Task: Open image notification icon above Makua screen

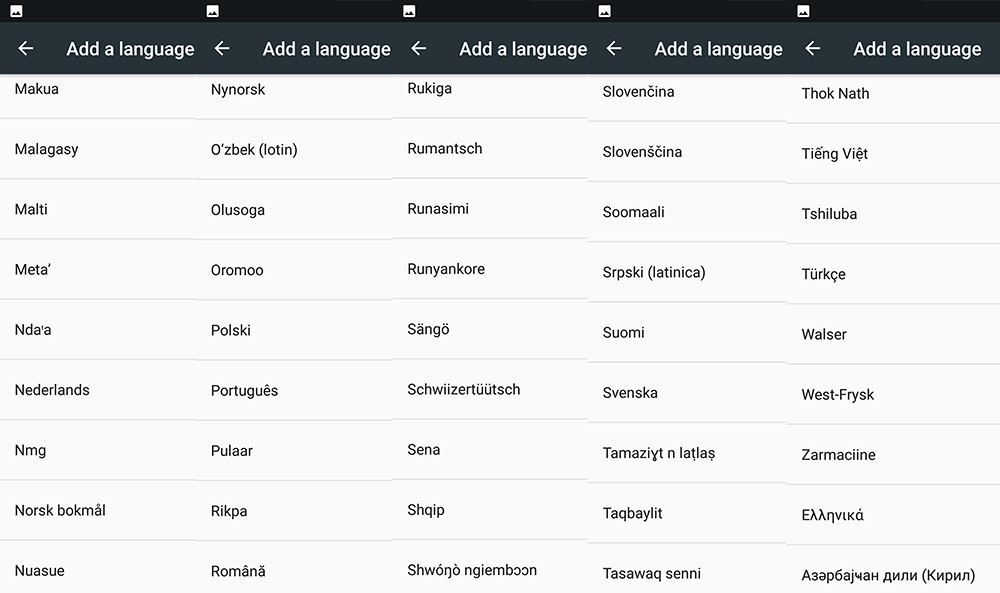Action: coord(16,11)
